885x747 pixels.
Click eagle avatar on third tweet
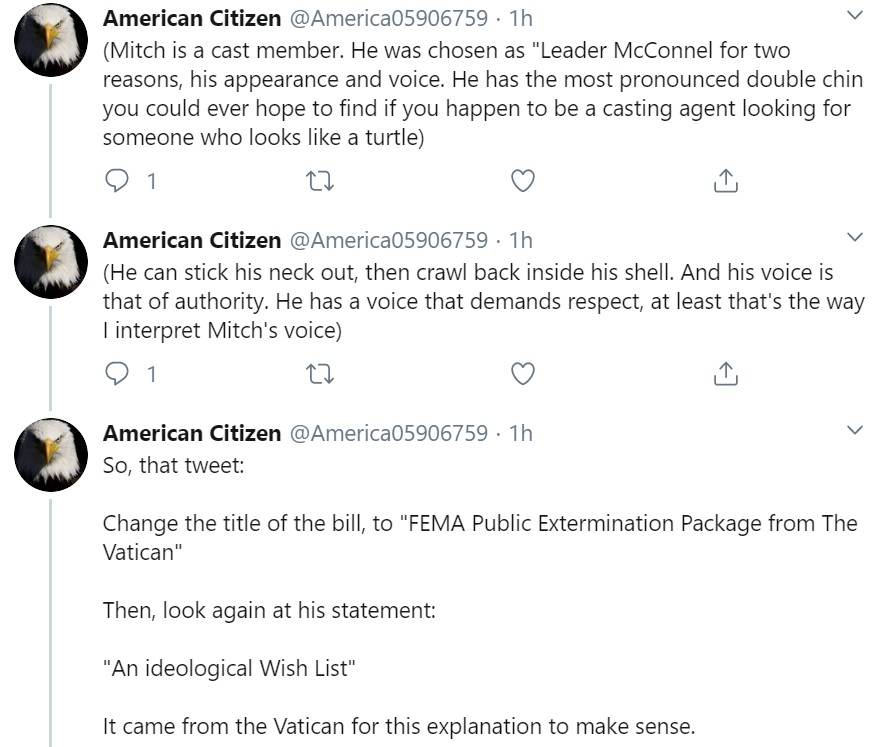click(x=51, y=454)
